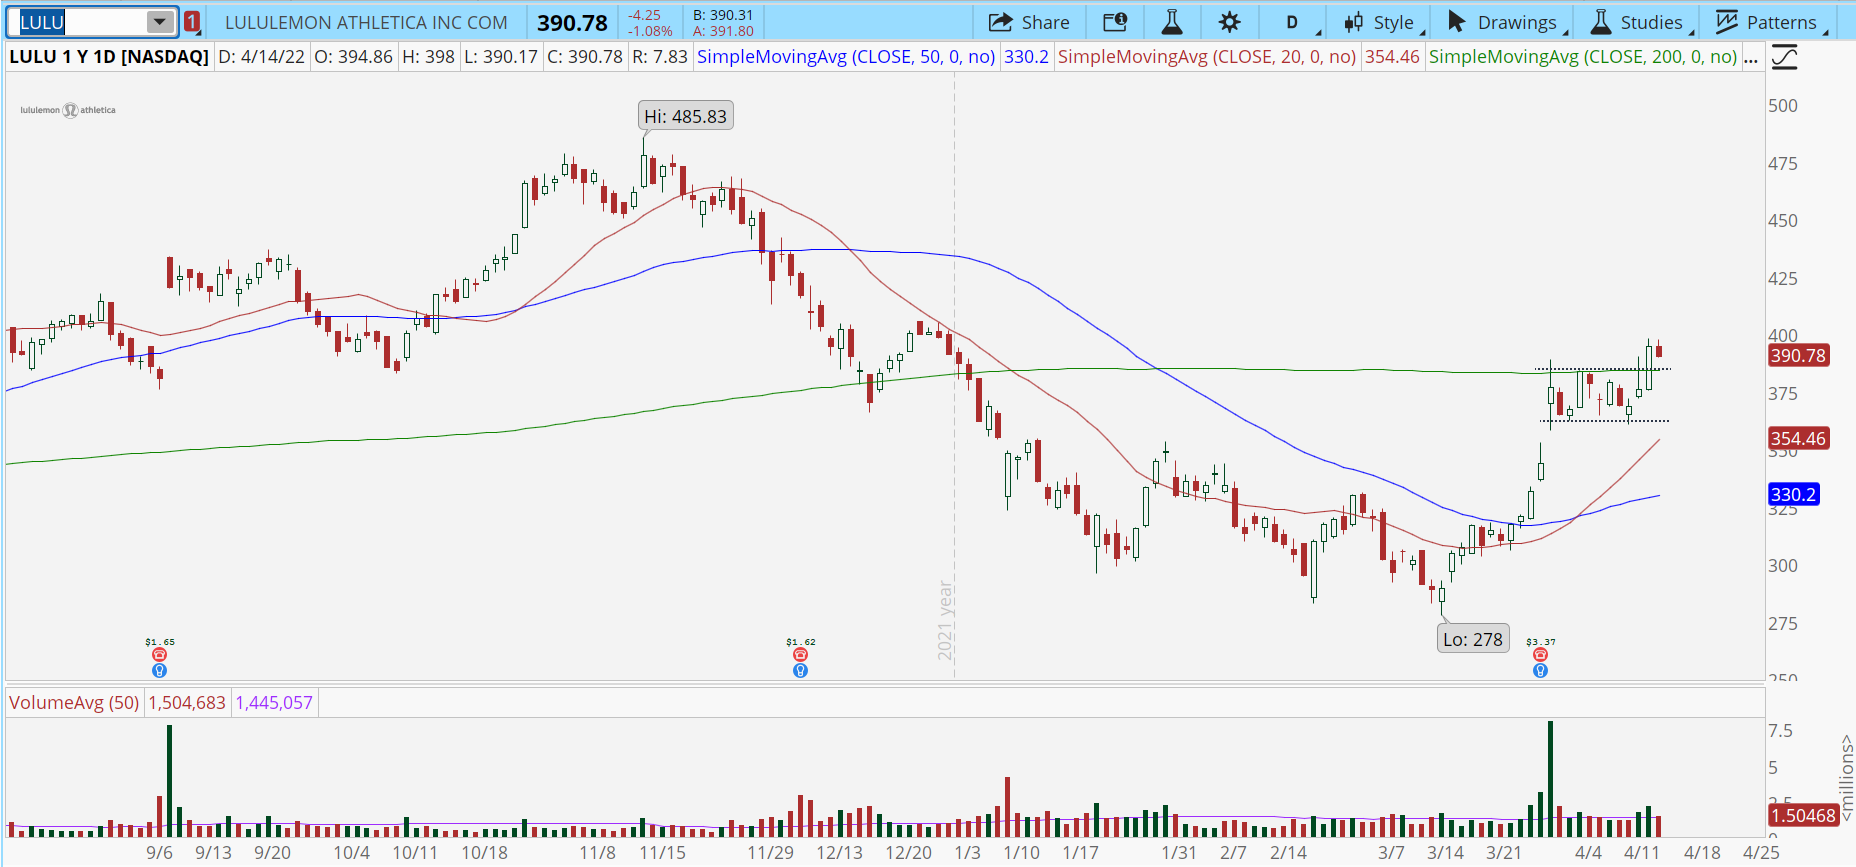1856x867 pixels.
Task: Click the D: 4/14/22 date readout
Action: tap(262, 57)
